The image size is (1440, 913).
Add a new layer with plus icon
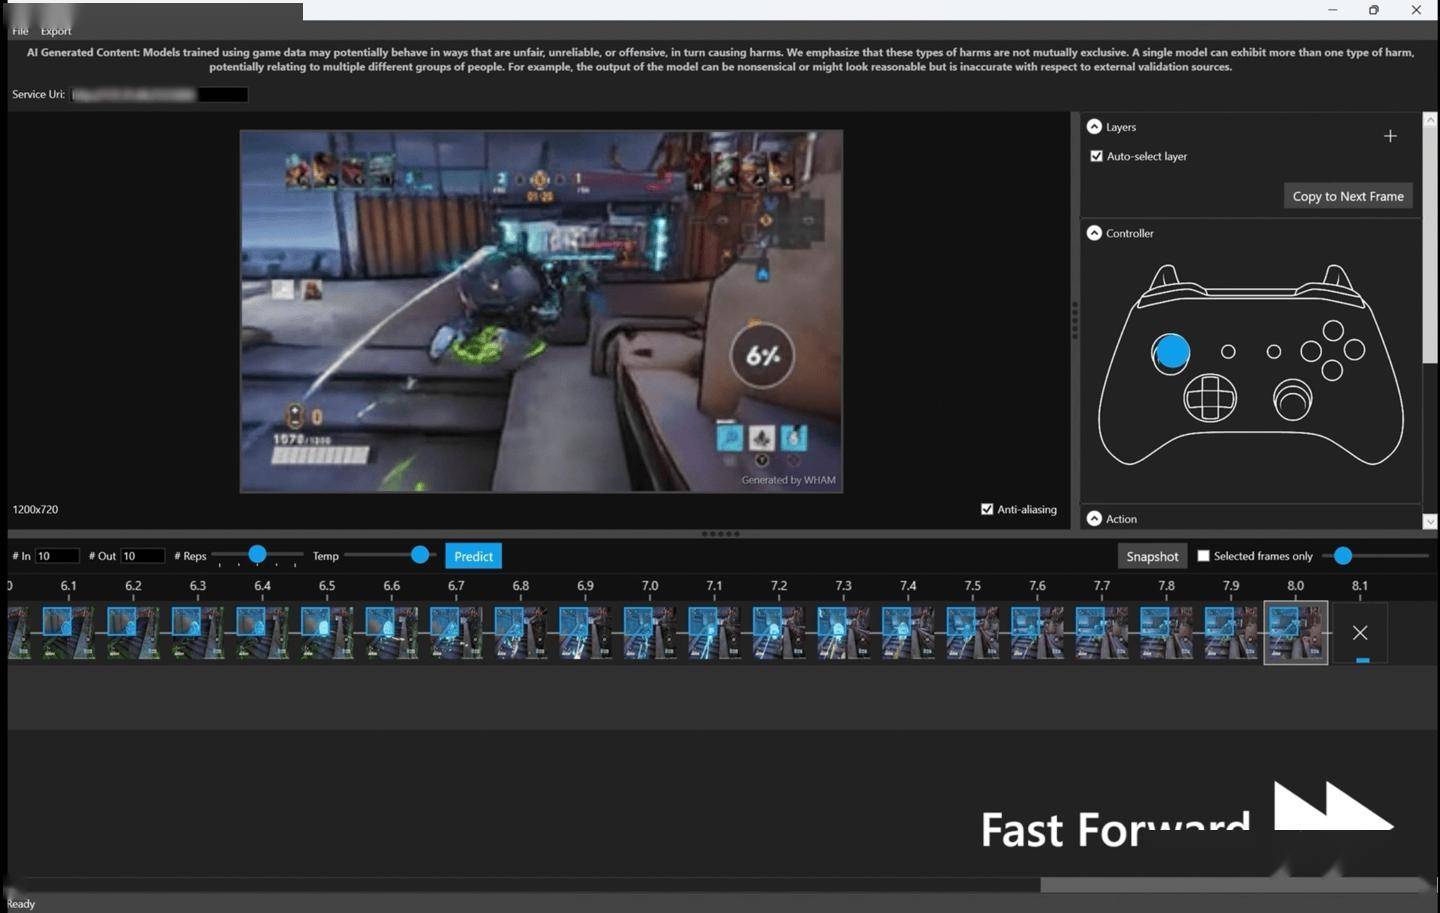(x=1390, y=136)
